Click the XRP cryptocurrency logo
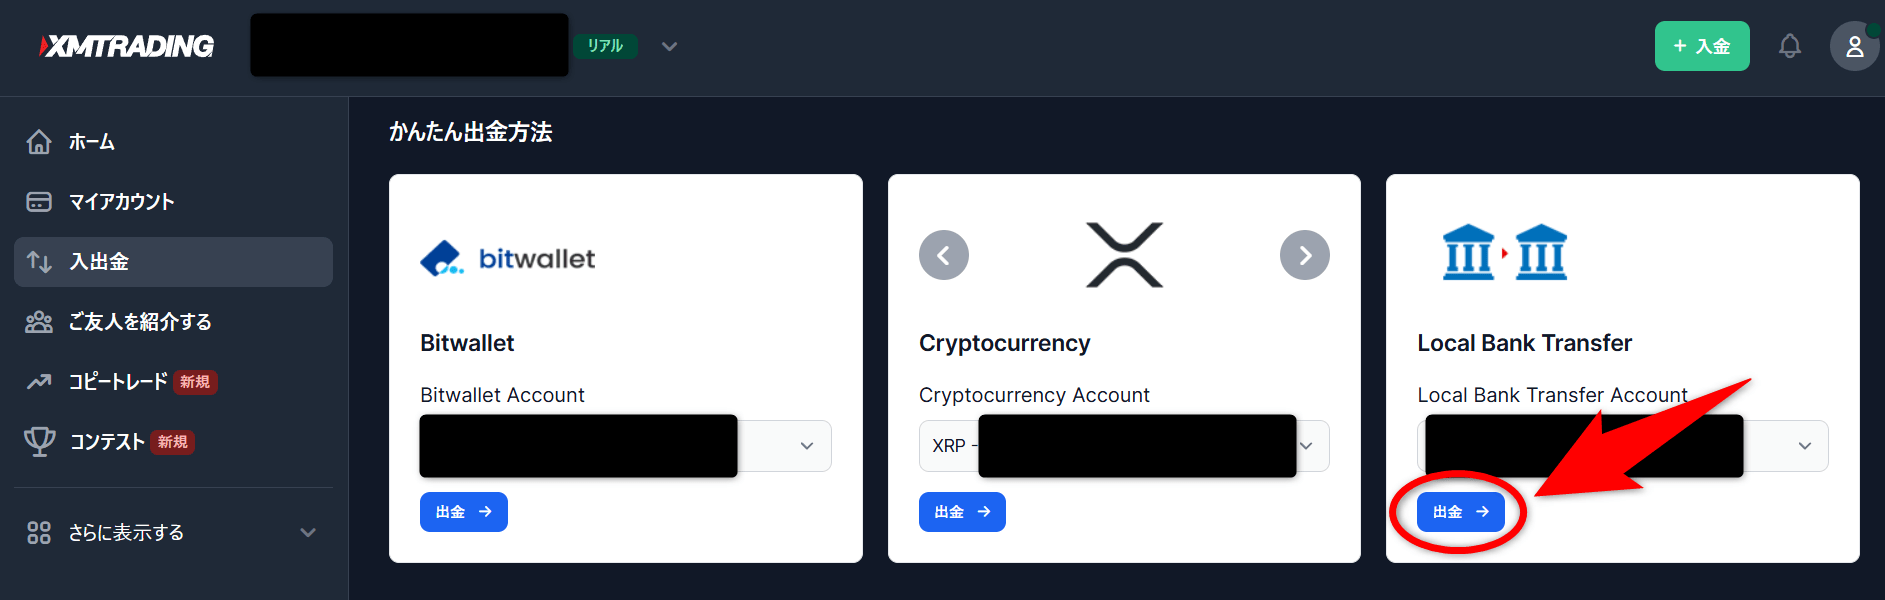The height and width of the screenshot is (600, 1885). [x=1124, y=255]
